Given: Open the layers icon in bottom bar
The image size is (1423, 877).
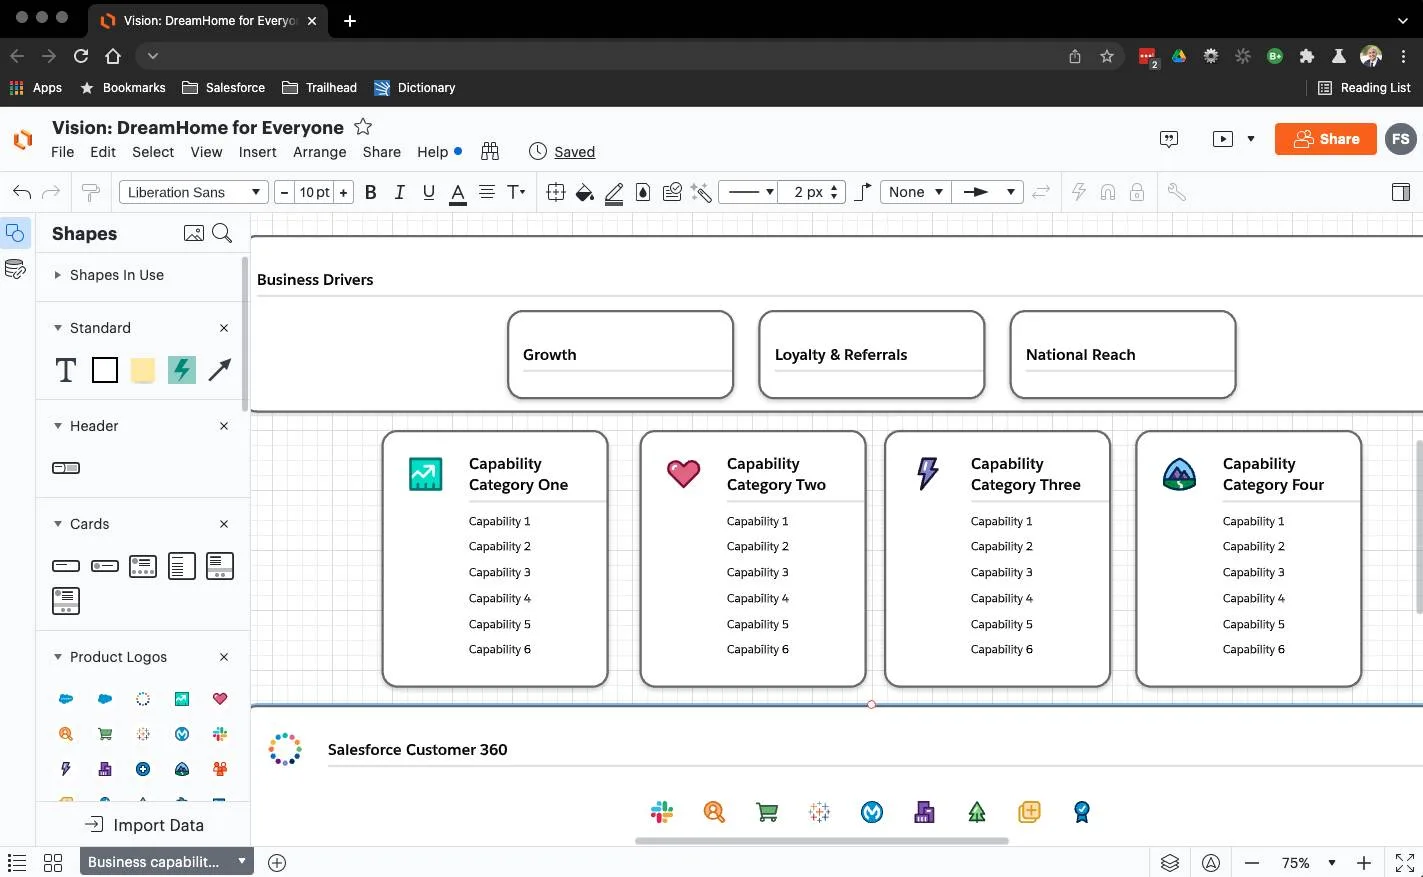Looking at the screenshot, I should click(1170, 862).
